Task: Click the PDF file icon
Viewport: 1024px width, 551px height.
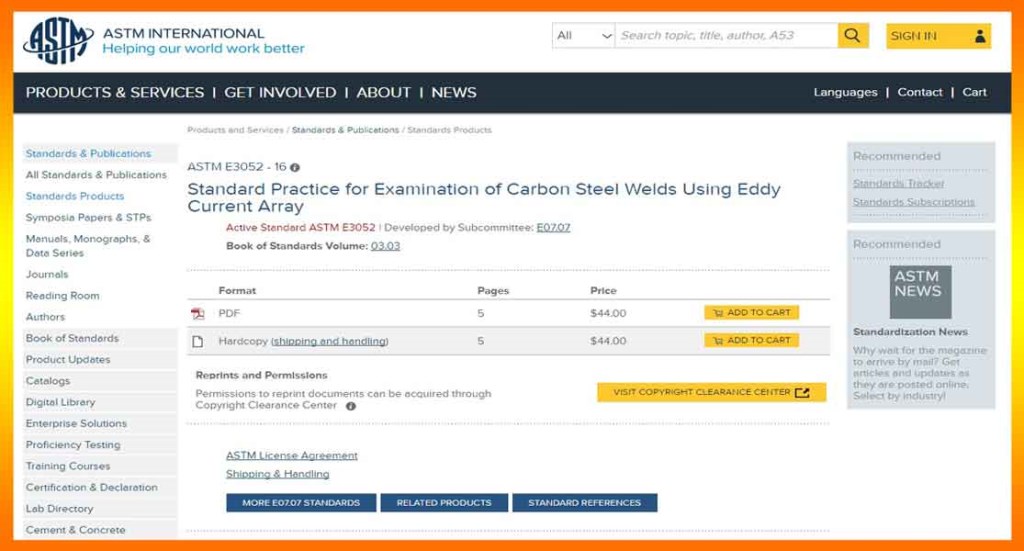Action: point(198,313)
